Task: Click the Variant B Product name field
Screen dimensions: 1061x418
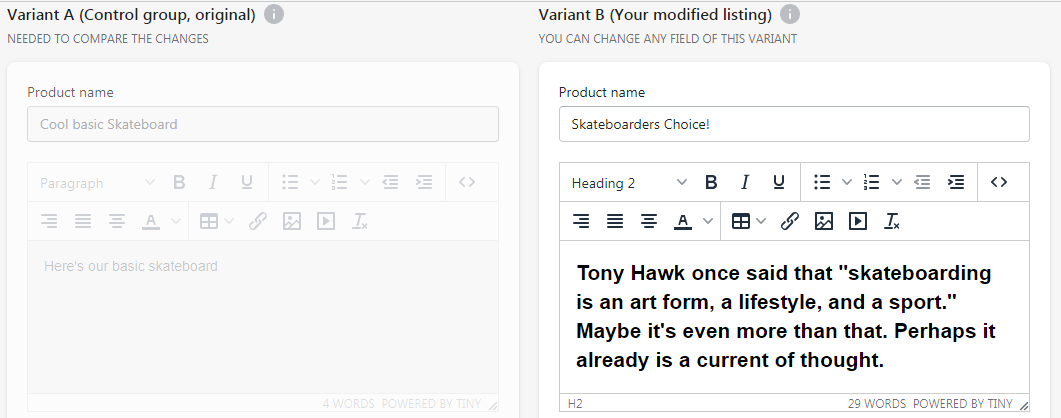Action: click(x=794, y=124)
